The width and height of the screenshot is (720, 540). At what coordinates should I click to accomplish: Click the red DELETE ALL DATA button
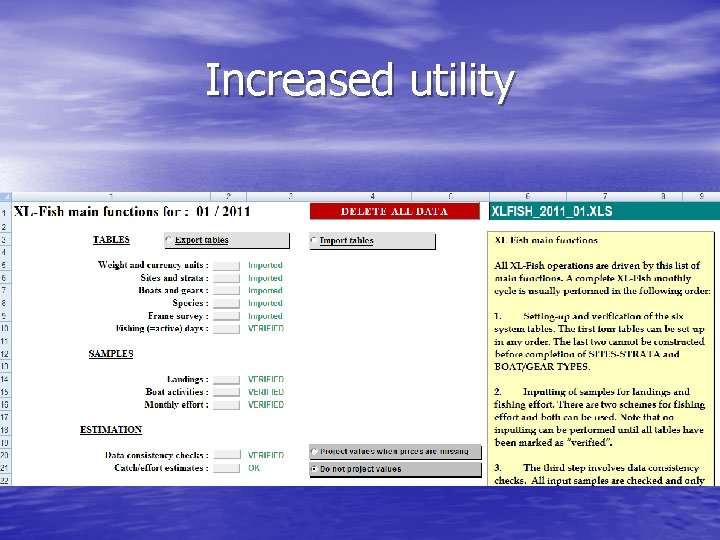394,211
